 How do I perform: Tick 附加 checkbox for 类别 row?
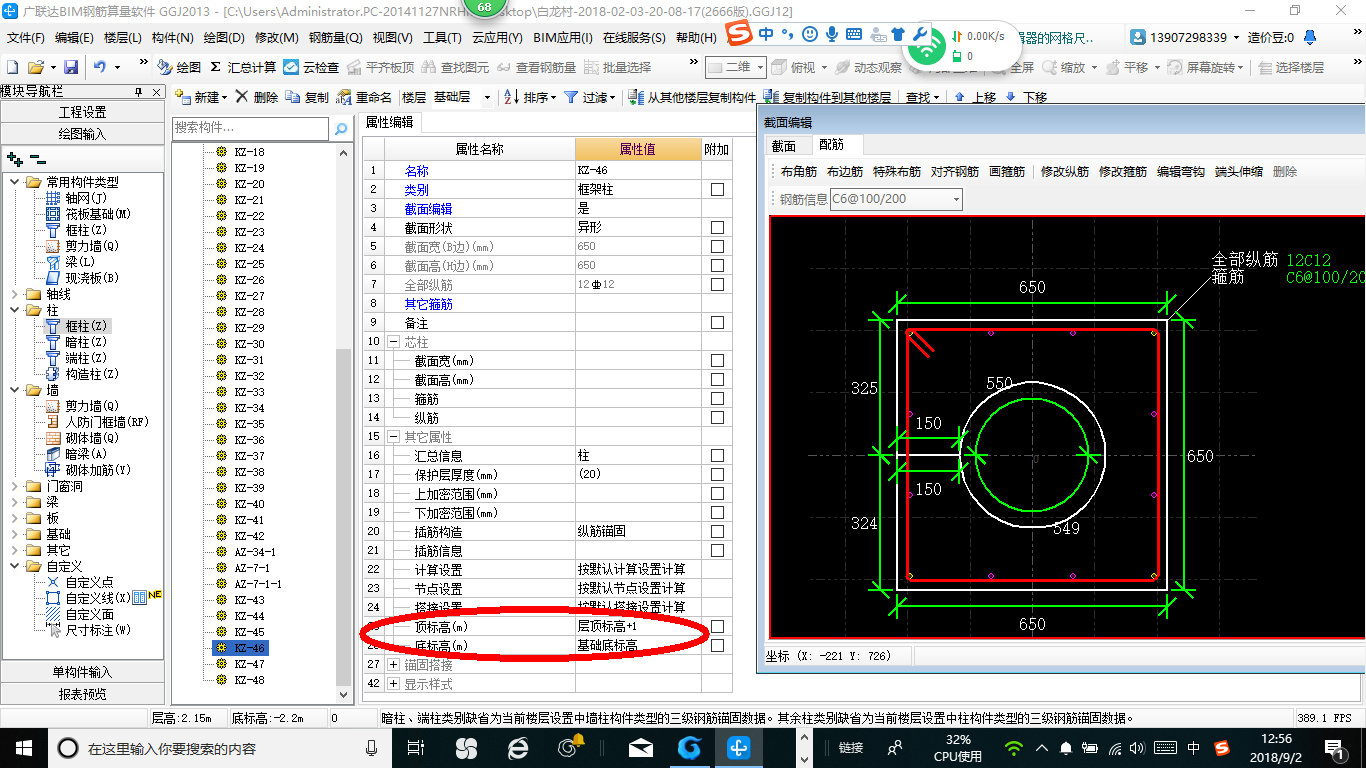tap(717, 189)
